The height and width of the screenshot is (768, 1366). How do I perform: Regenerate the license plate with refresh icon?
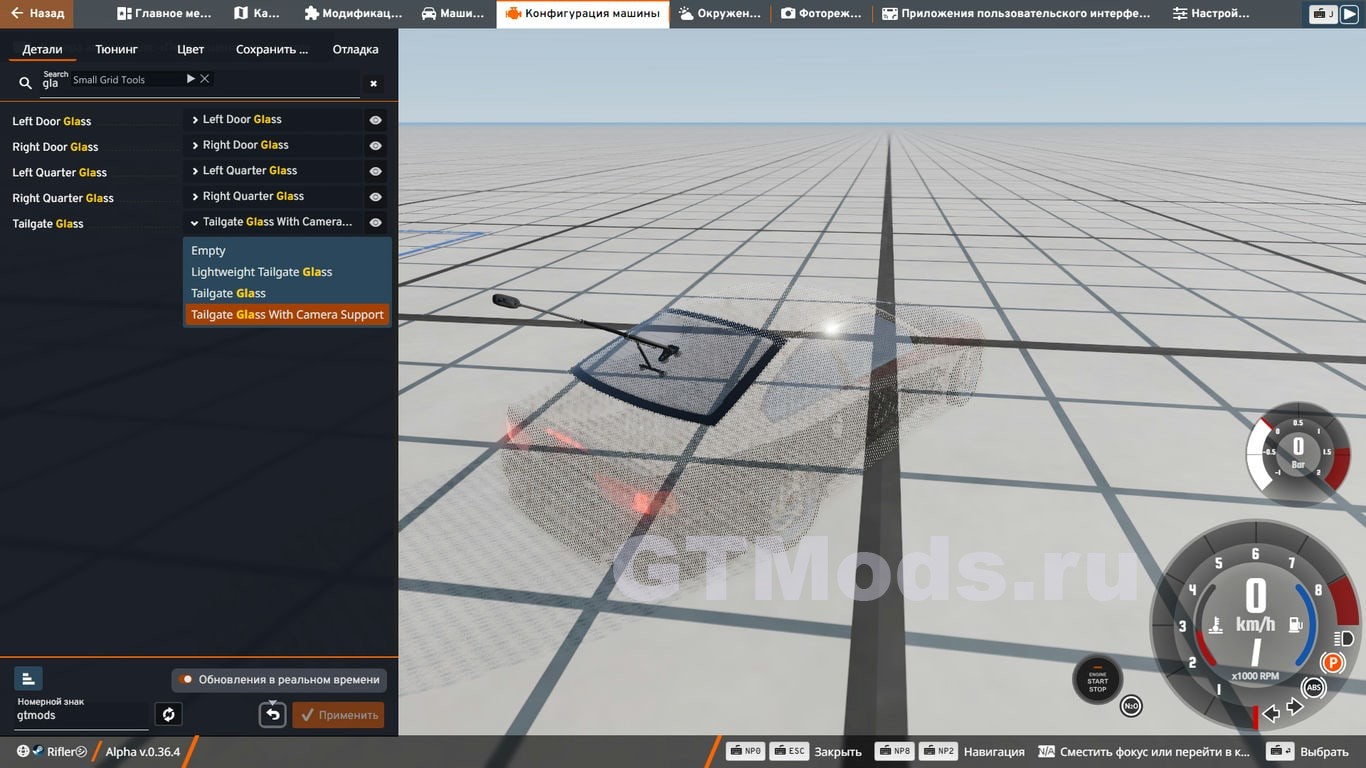pyautogui.click(x=168, y=714)
